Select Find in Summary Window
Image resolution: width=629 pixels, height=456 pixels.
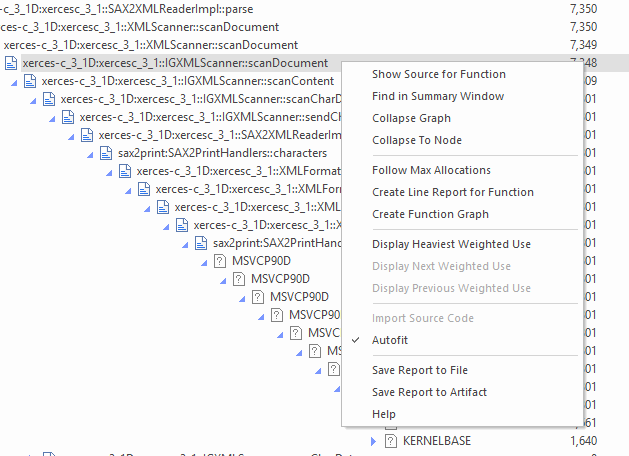tap(437, 96)
